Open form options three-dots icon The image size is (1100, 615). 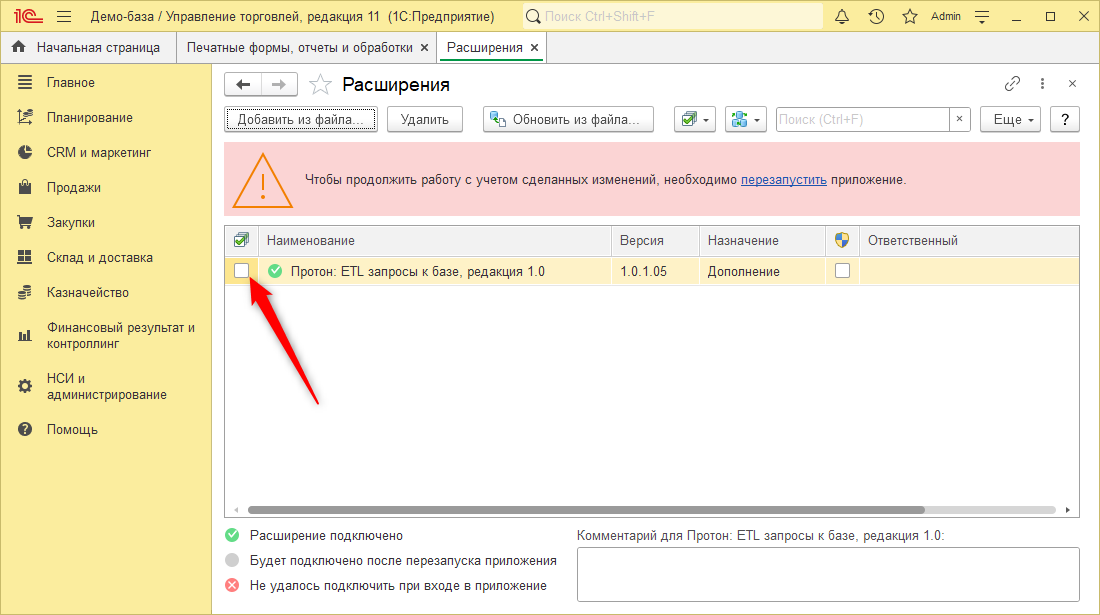[x=1042, y=84]
